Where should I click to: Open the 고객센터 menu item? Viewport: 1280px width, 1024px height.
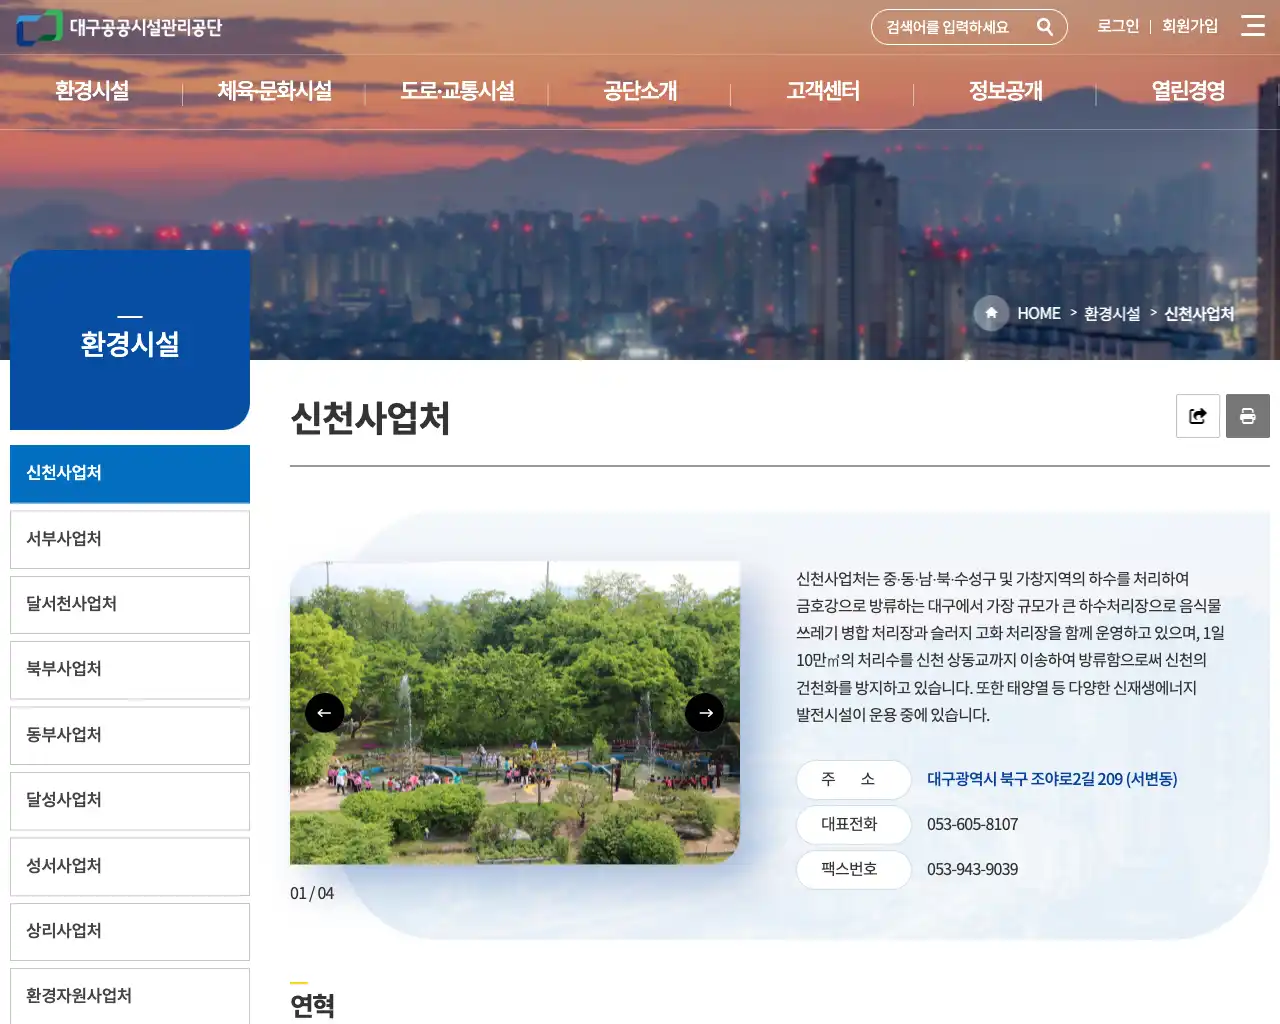(x=822, y=91)
